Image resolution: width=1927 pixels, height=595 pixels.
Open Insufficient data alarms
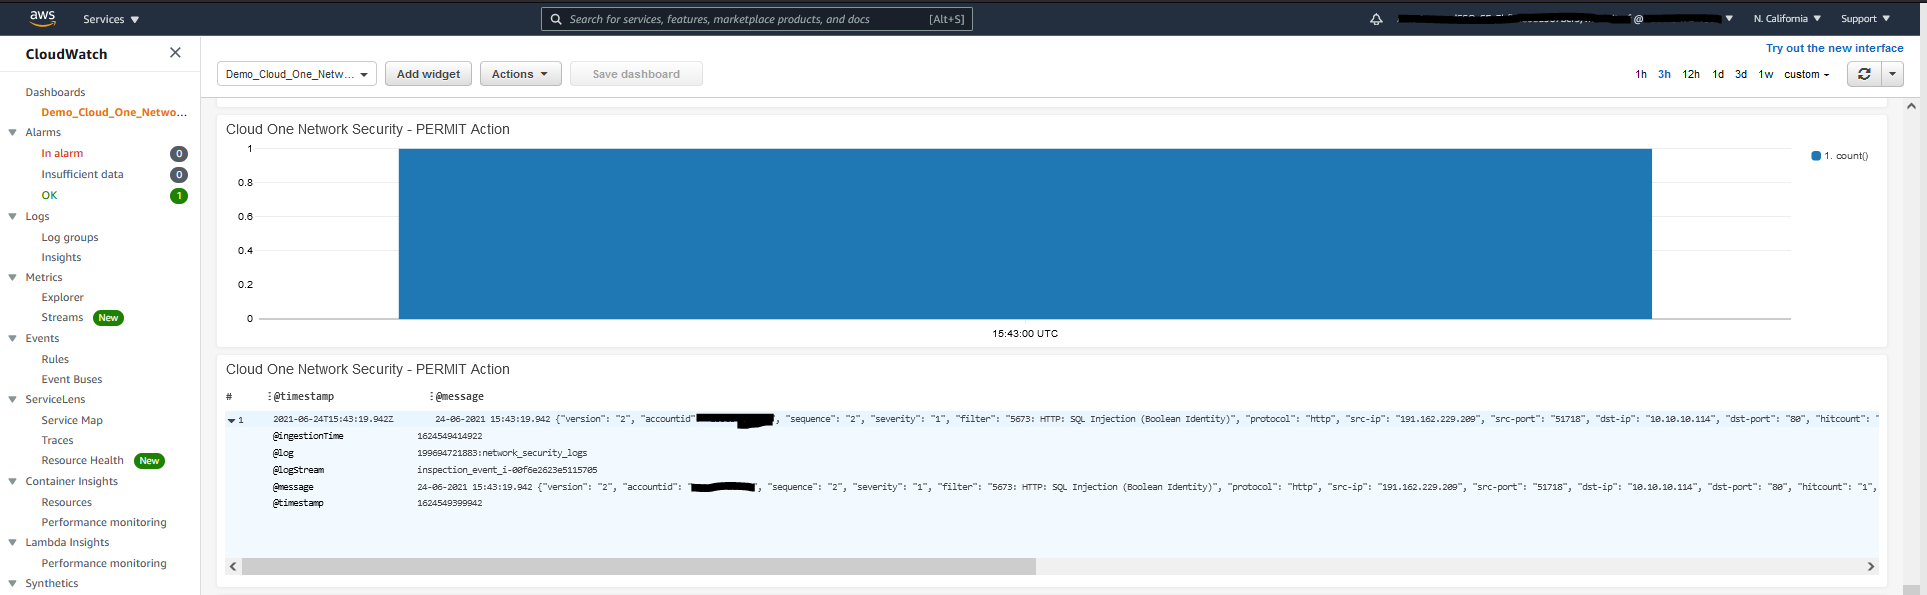click(82, 174)
